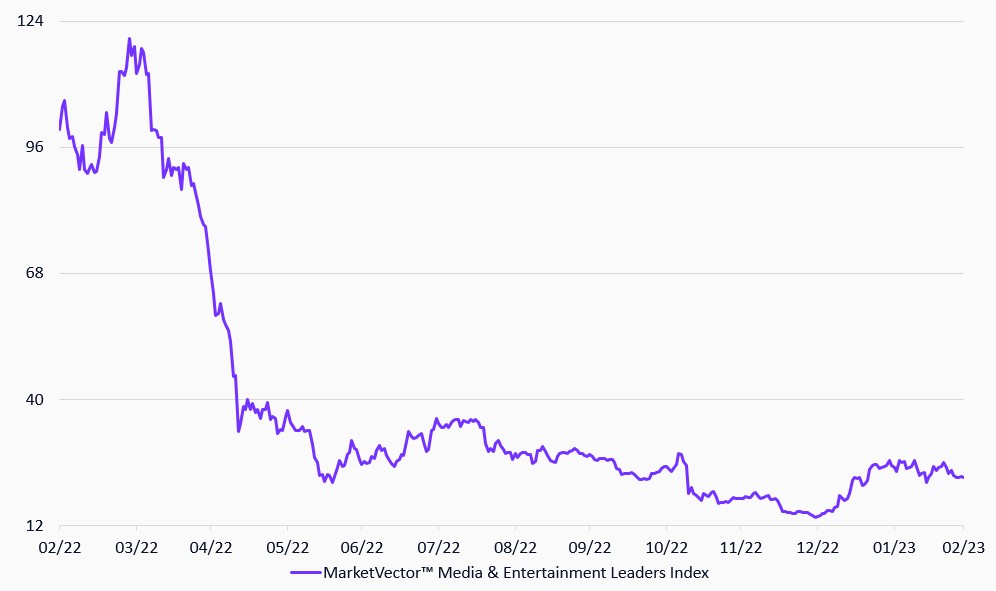Click the 06/22 x-axis label
The width and height of the screenshot is (996, 591).
point(362,547)
